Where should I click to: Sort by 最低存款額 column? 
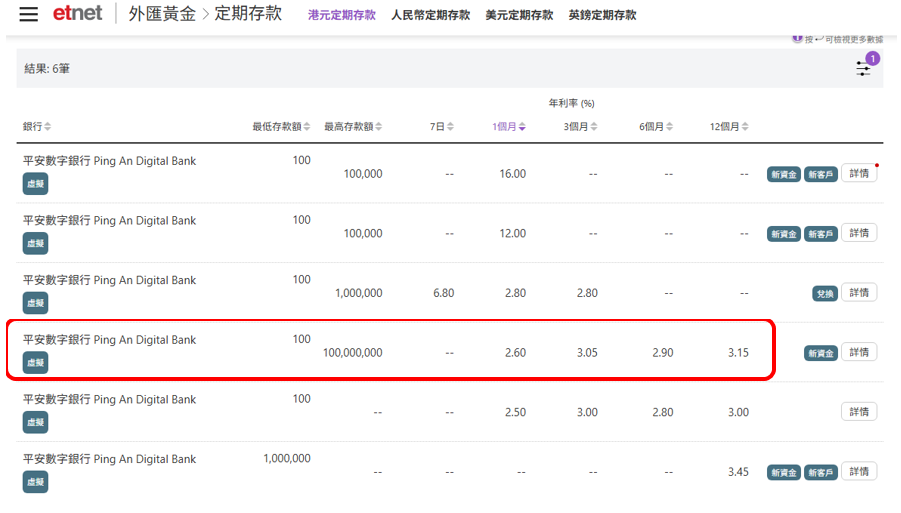coord(281,126)
